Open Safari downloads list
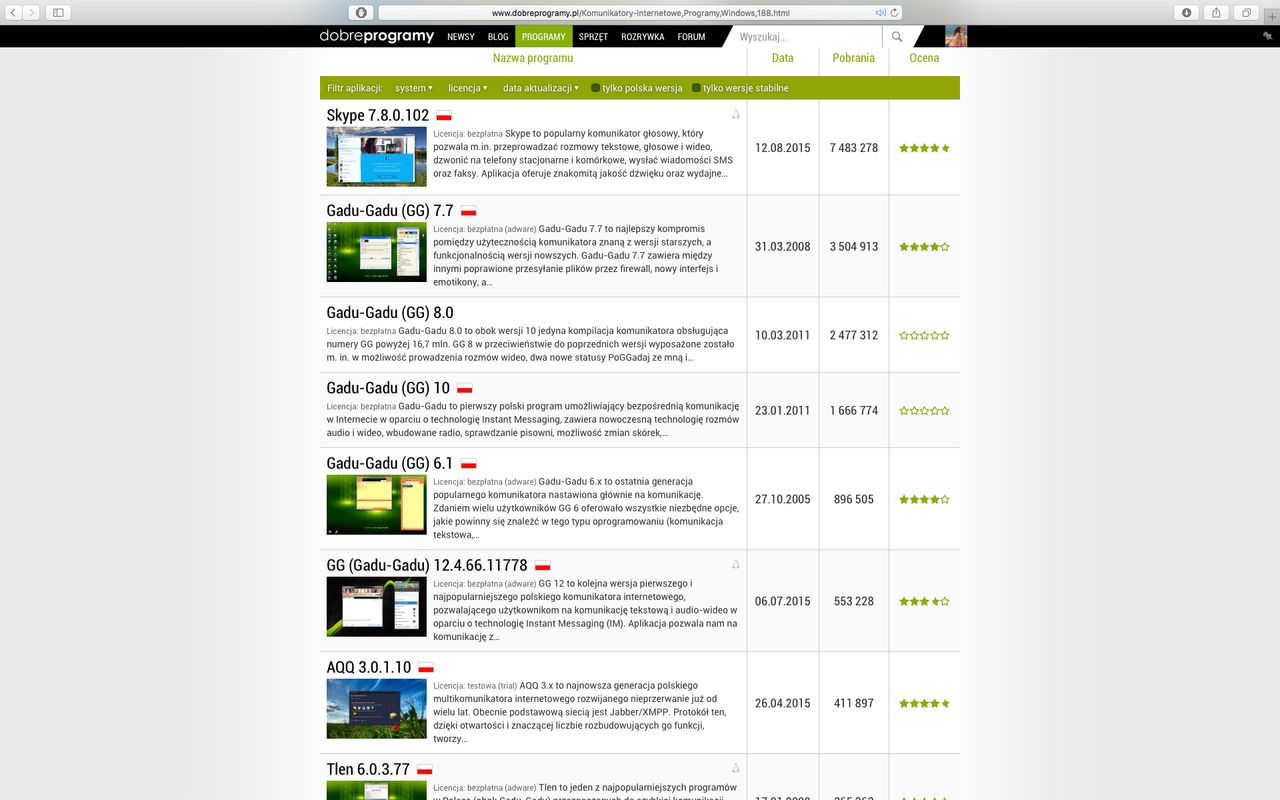This screenshot has width=1280, height=800. click(x=1186, y=12)
